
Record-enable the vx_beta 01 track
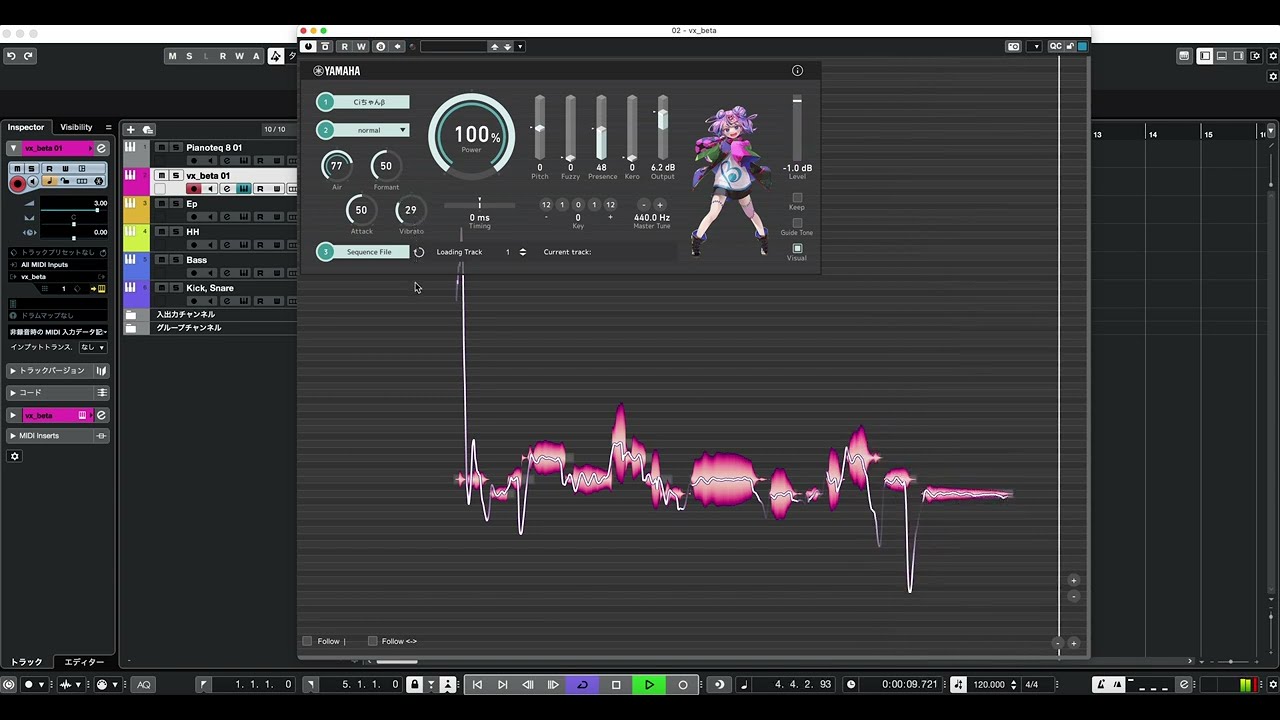pyautogui.click(x=194, y=189)
